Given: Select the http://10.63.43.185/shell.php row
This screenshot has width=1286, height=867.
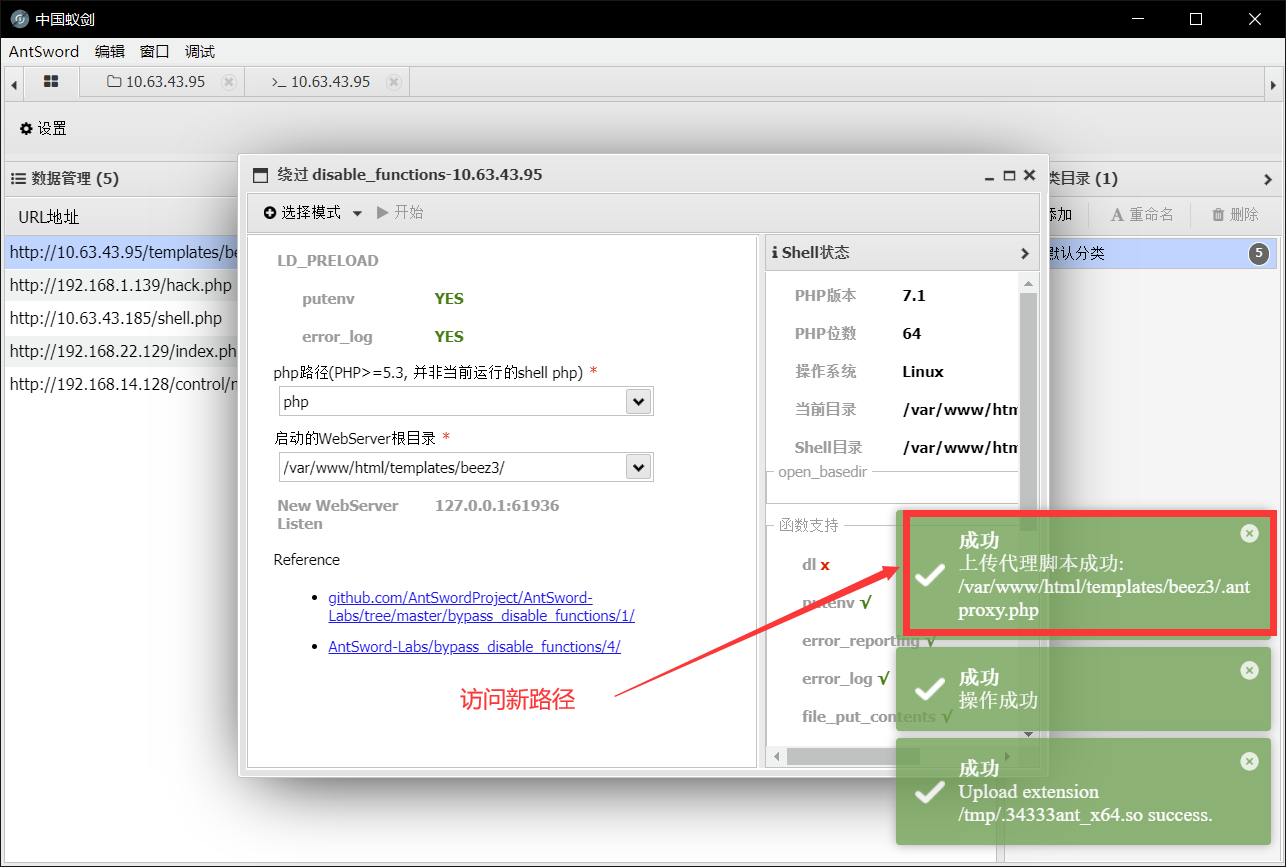Looking at the screenshot, I should pyautogui.click(x=122, y=318).
